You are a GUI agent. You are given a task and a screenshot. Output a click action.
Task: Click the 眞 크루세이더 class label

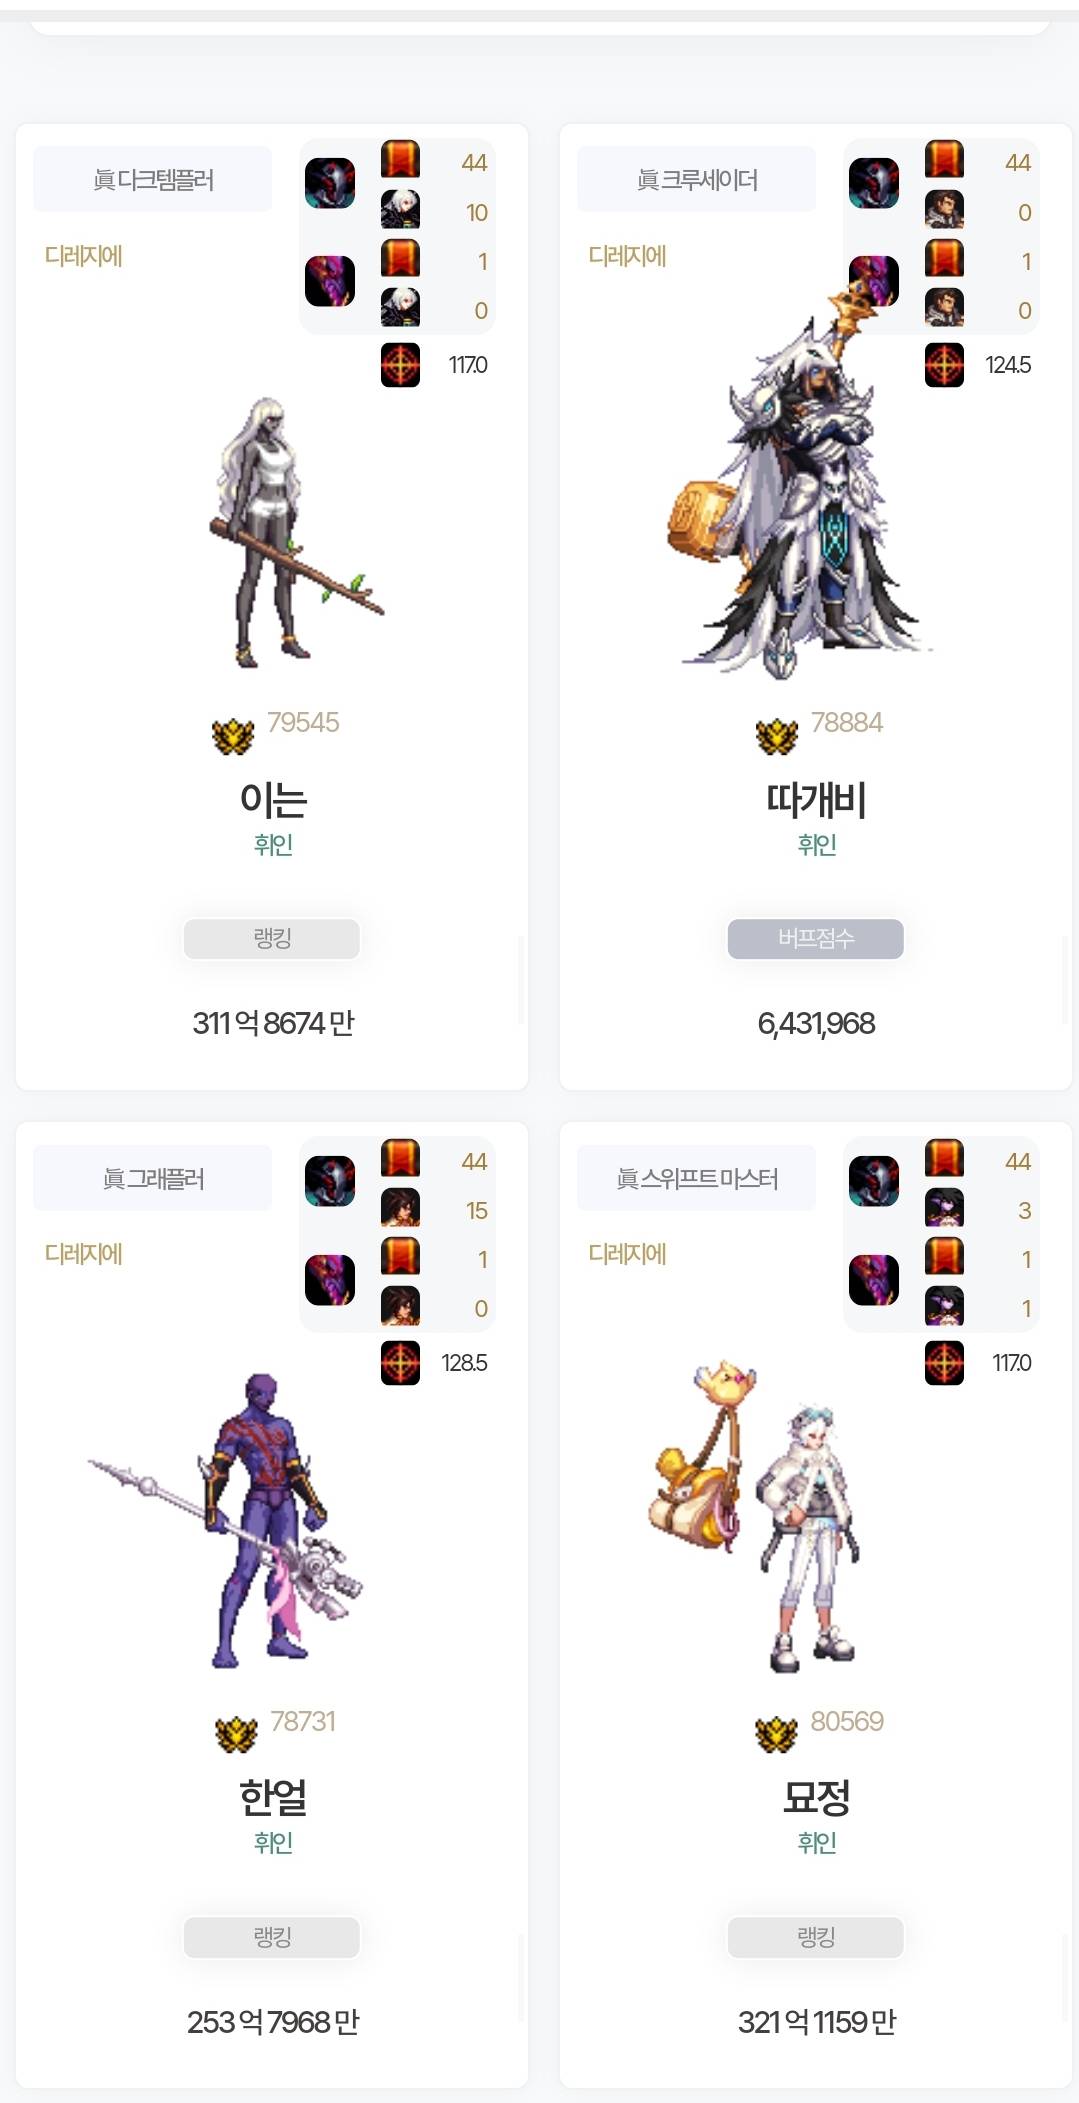pyautogui.click(x=697, y=179)
